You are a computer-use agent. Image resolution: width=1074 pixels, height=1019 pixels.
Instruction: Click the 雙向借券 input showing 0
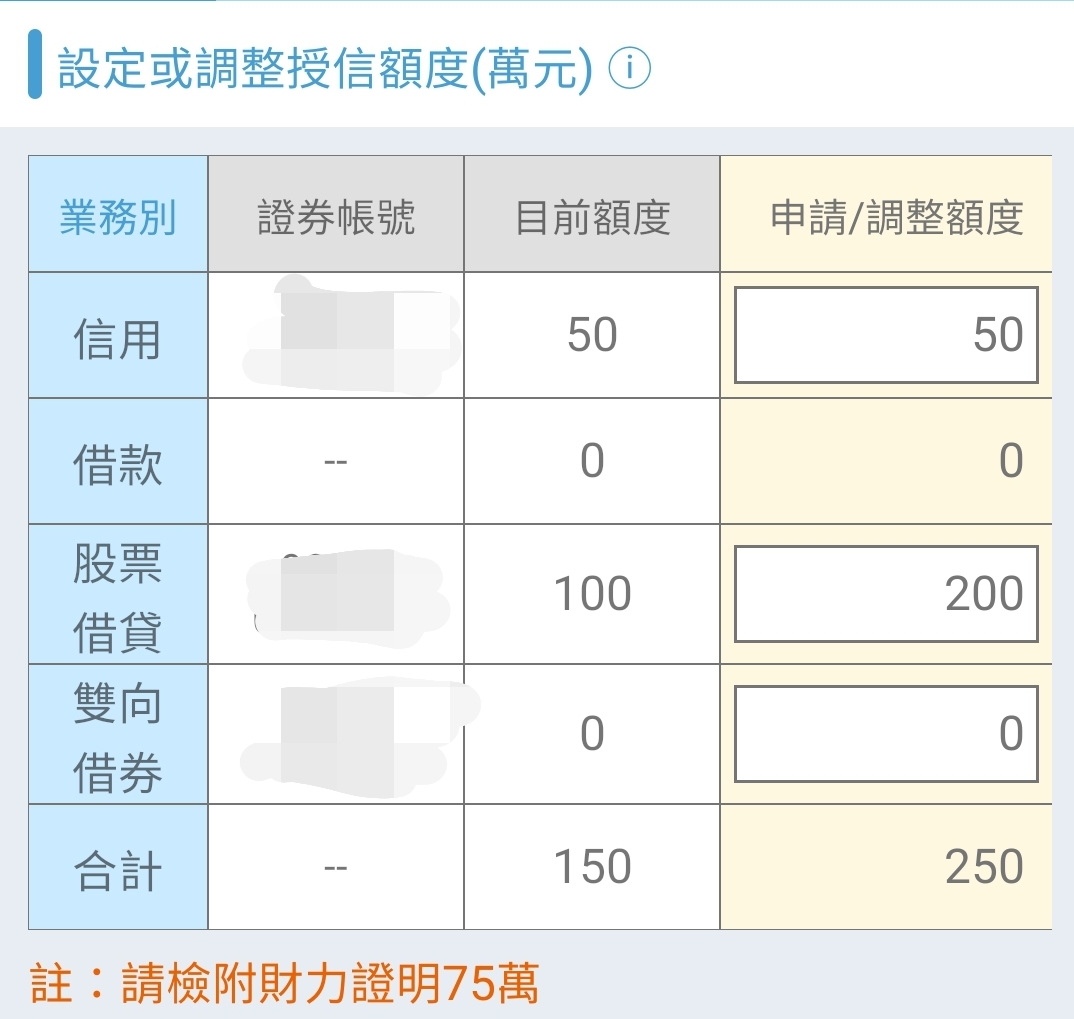tap(884, 734)
